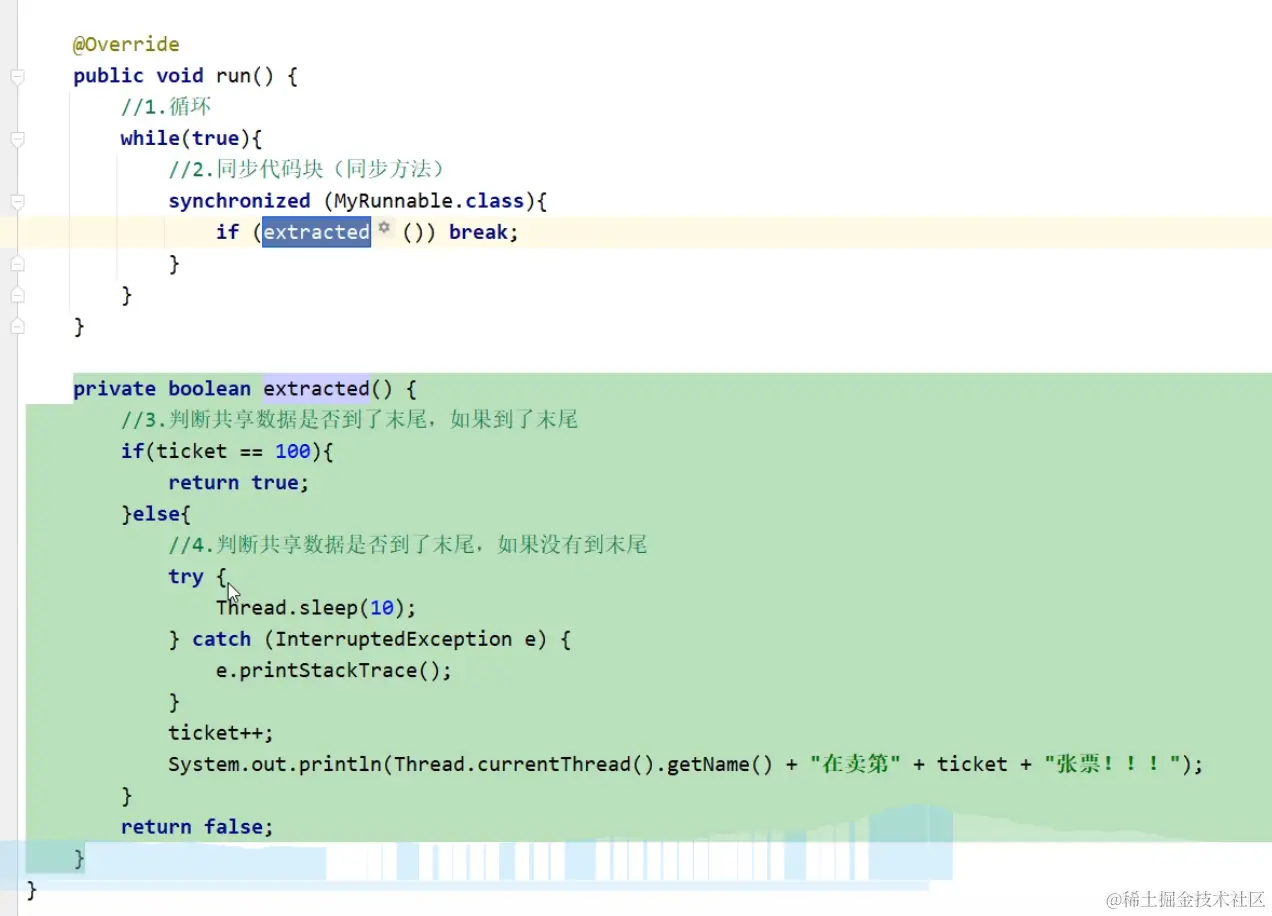Click the ticket++ statement
The height and width of the screenshot is (916, 1272).
click(221, 733)
